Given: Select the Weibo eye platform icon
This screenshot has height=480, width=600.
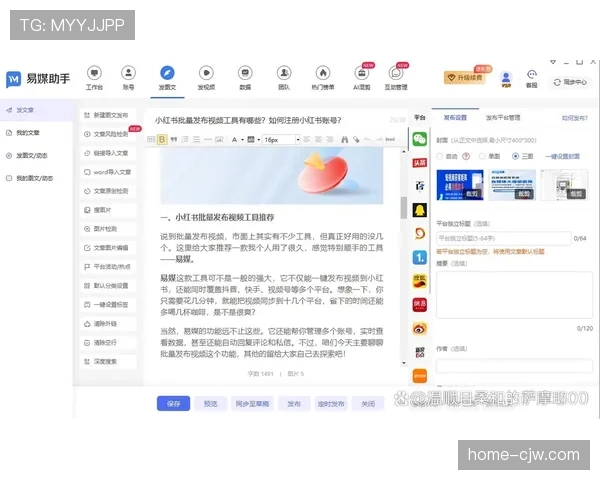Looking at the screenshot, I should [x=420, y=328].
